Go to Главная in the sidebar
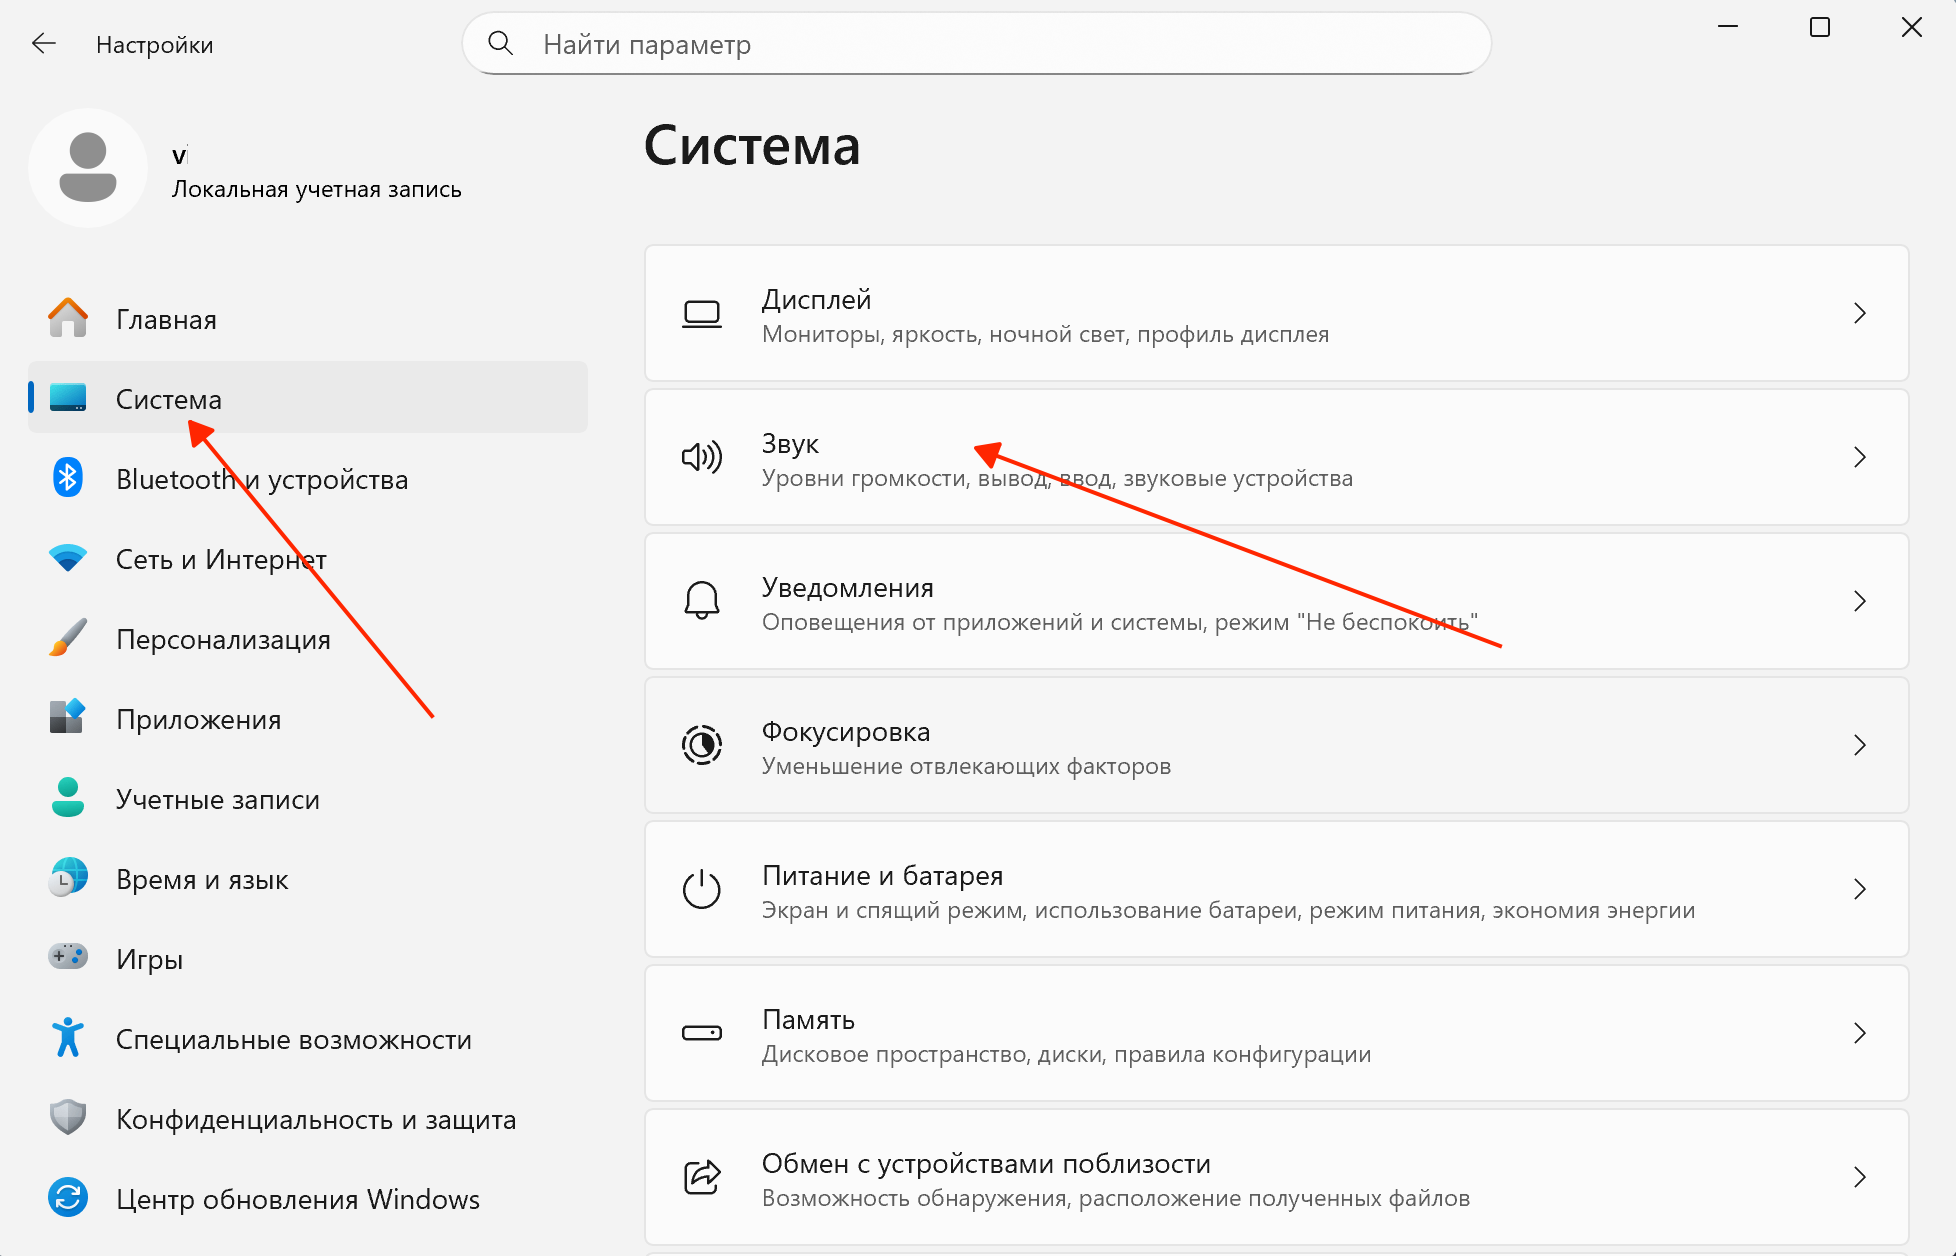This screenshot has width=1956, height=1256. 308,319
